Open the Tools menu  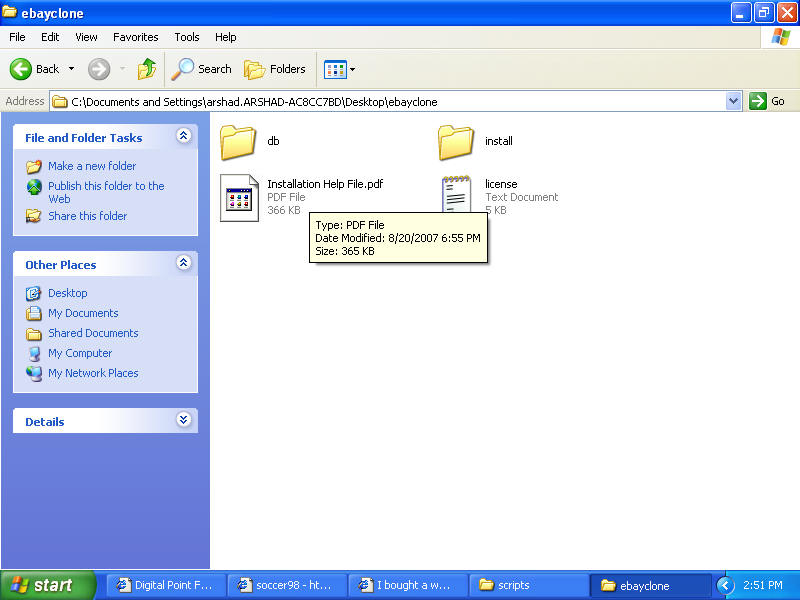(187, 37)
